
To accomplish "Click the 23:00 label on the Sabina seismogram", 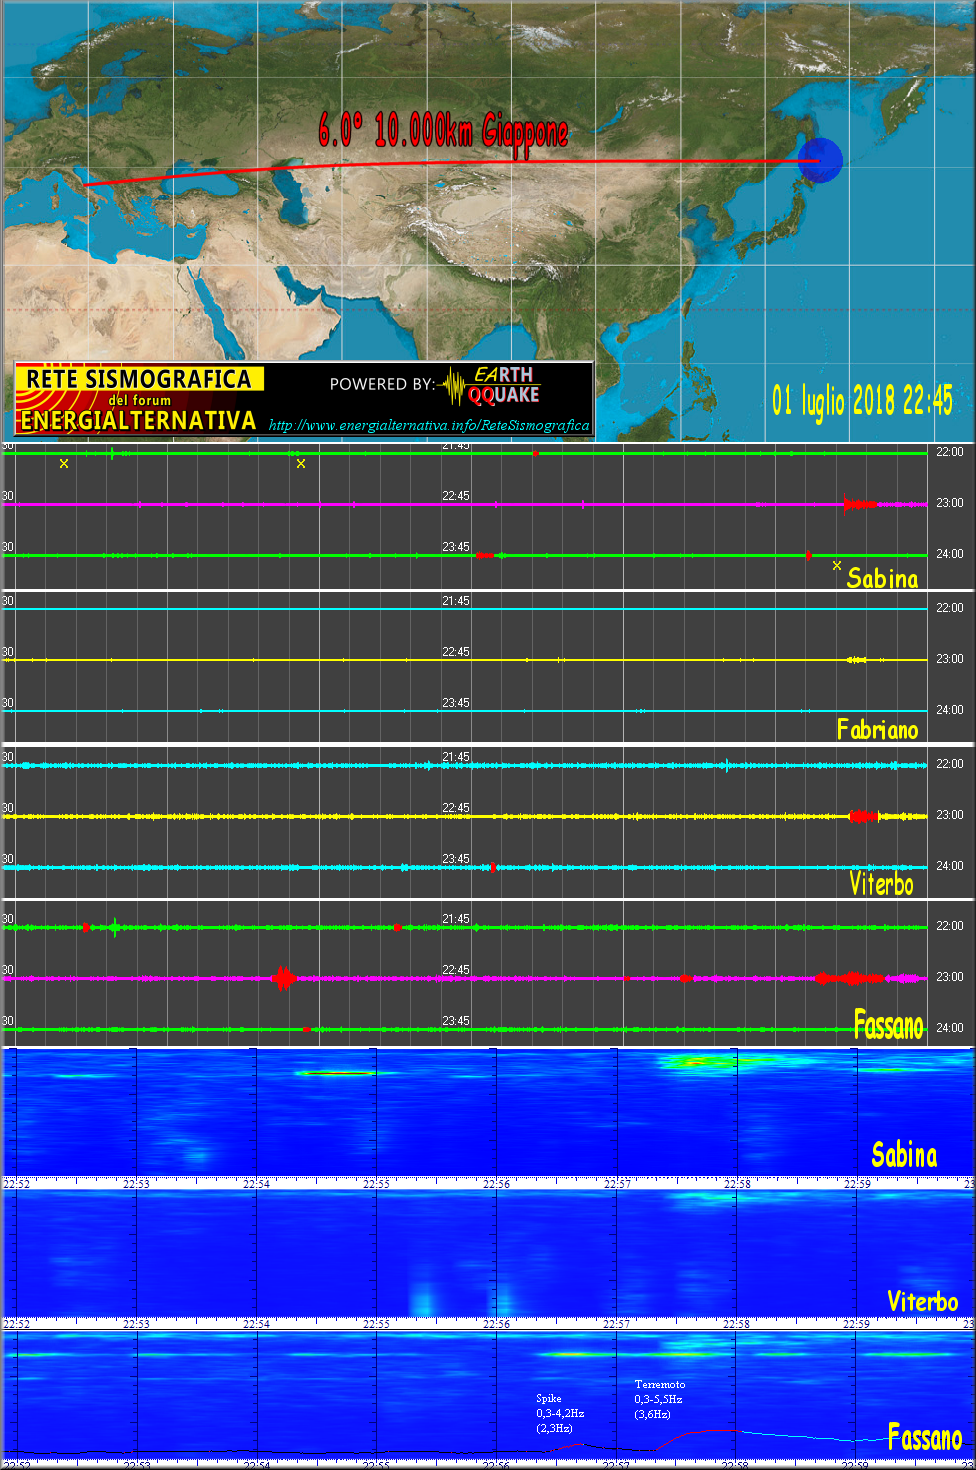I will (950, 503).
